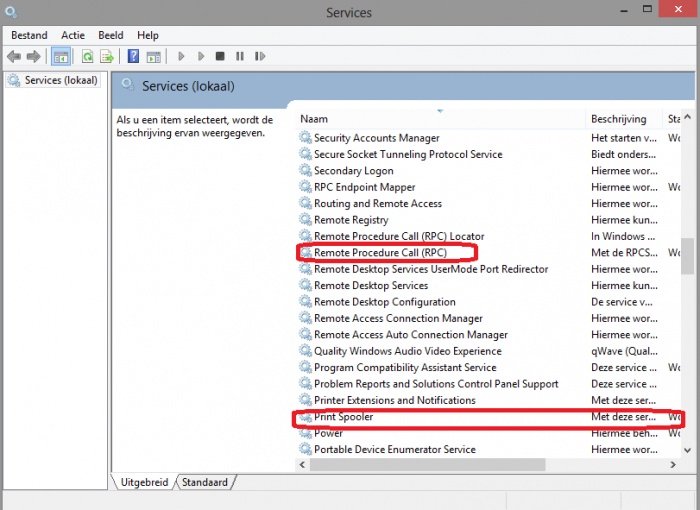Click the Beschrijving column header

[x=620, y=119]
